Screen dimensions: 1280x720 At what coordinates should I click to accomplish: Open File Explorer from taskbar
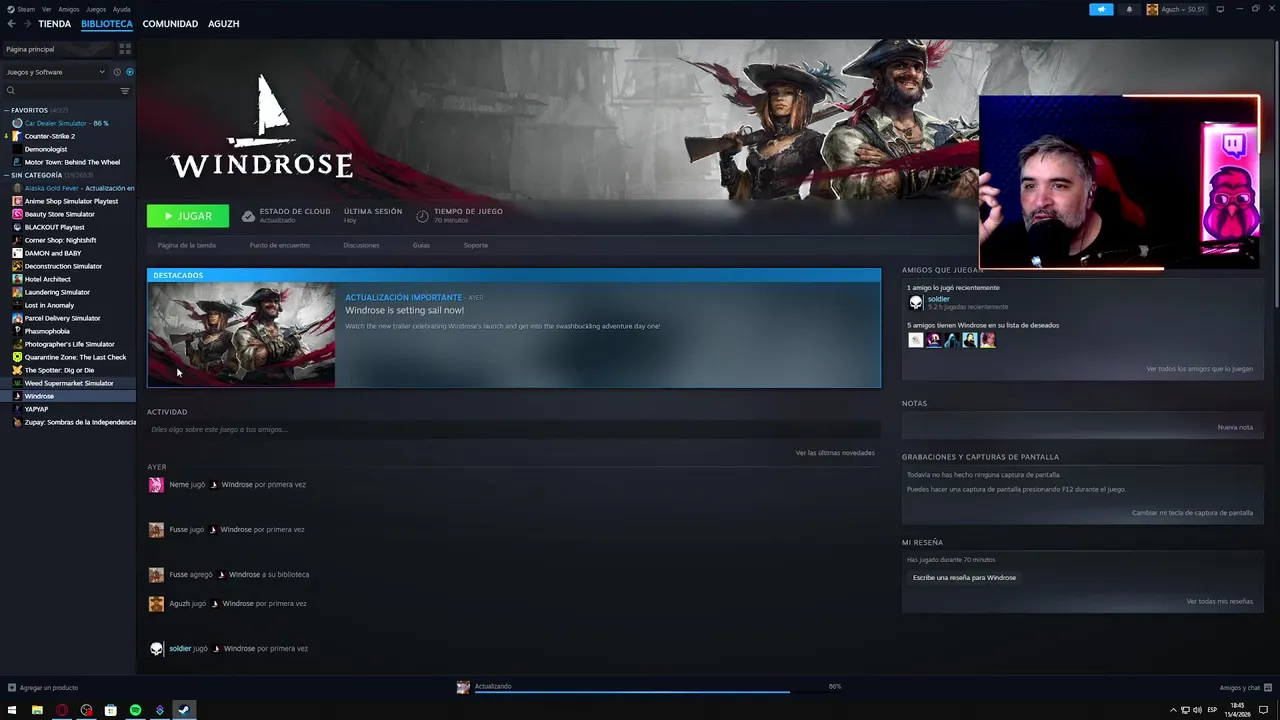click(x=37, y=710)
